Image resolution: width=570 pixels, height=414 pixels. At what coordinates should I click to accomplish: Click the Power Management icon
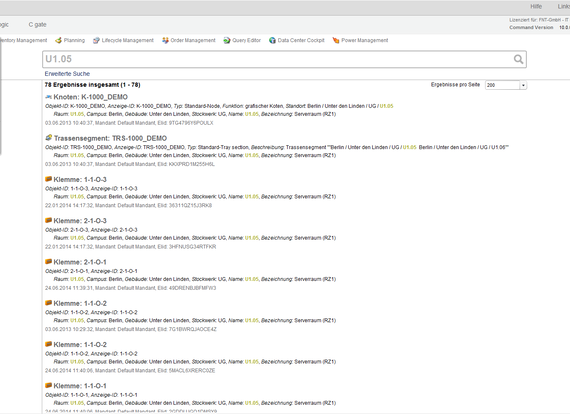(336, 40)
